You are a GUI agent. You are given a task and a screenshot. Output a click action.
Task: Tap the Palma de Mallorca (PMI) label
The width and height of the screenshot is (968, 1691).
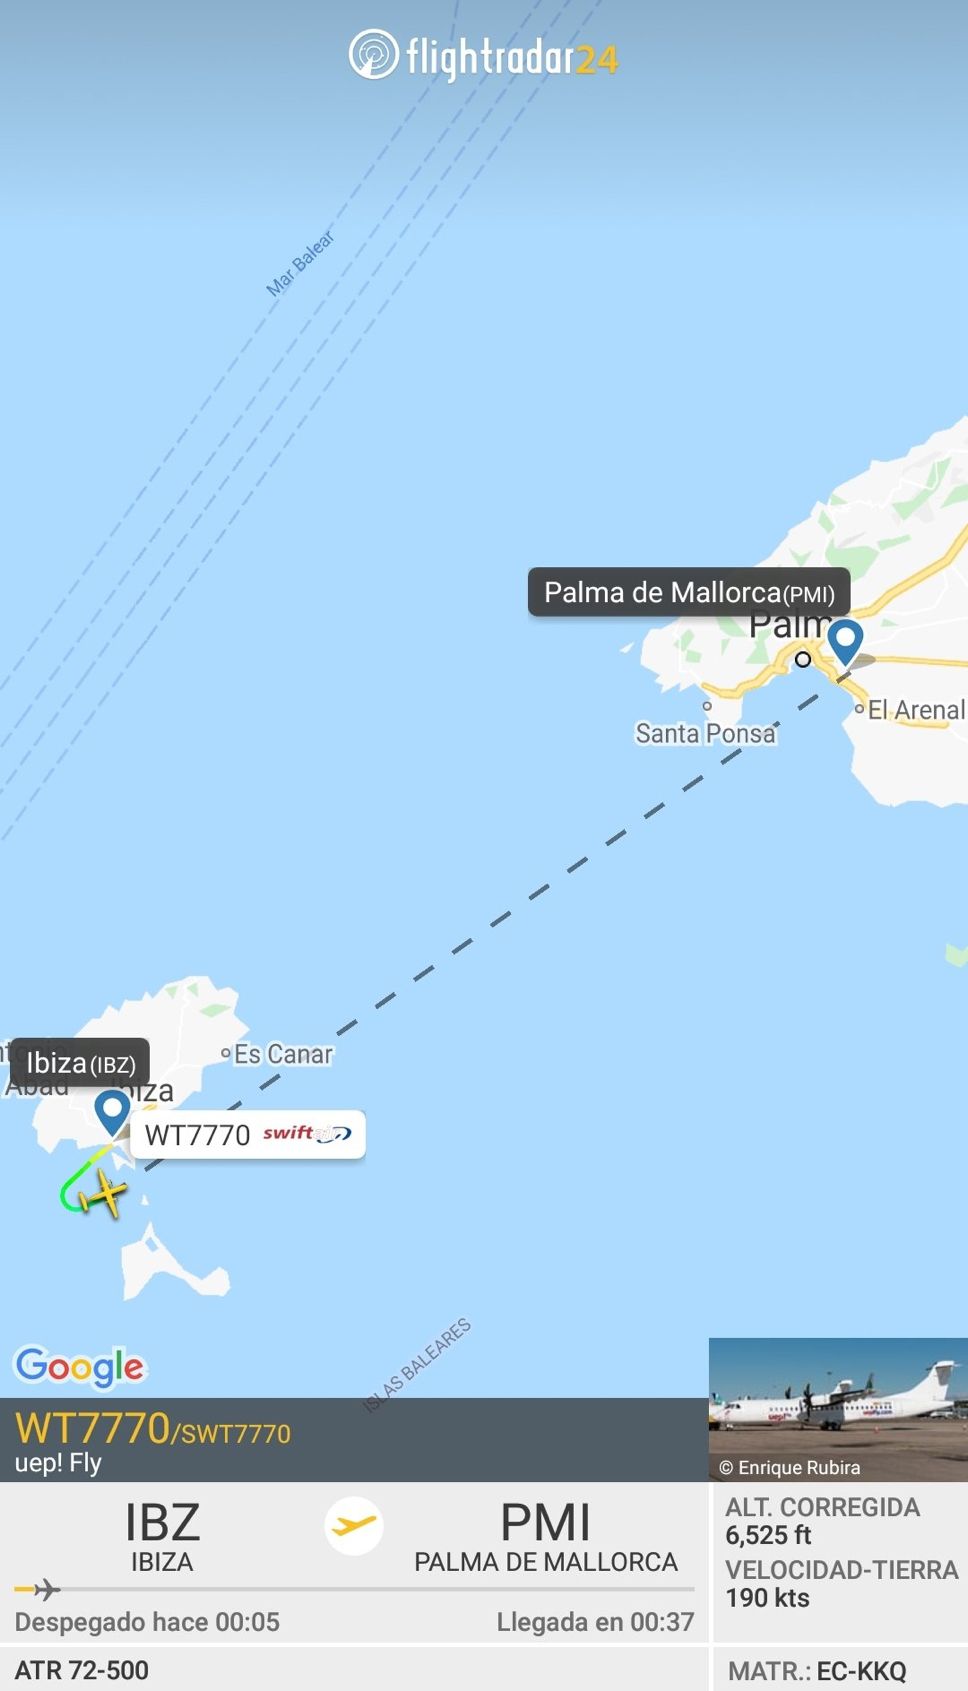pyautogui.click(x=689, y=592)
